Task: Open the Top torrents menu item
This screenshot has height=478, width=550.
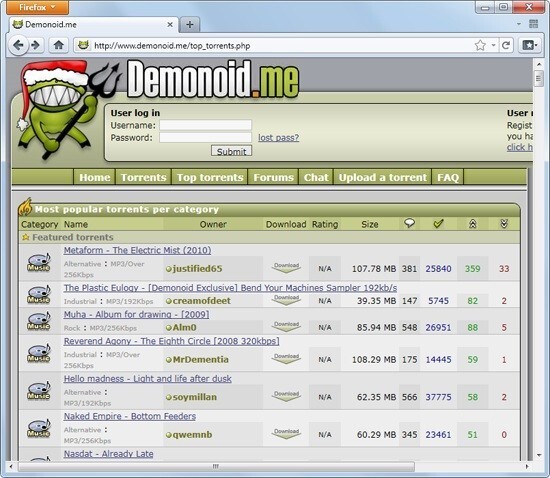Action: [210, 177]
